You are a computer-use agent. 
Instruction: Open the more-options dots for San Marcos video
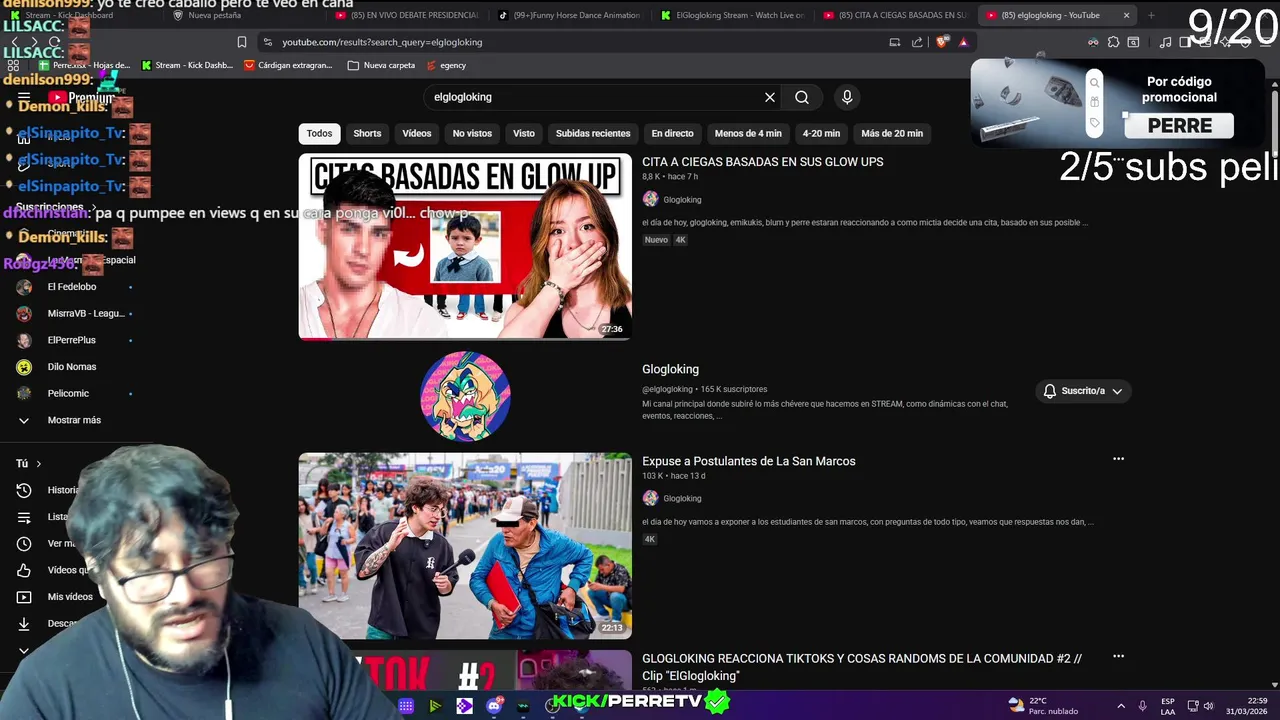1118,459
